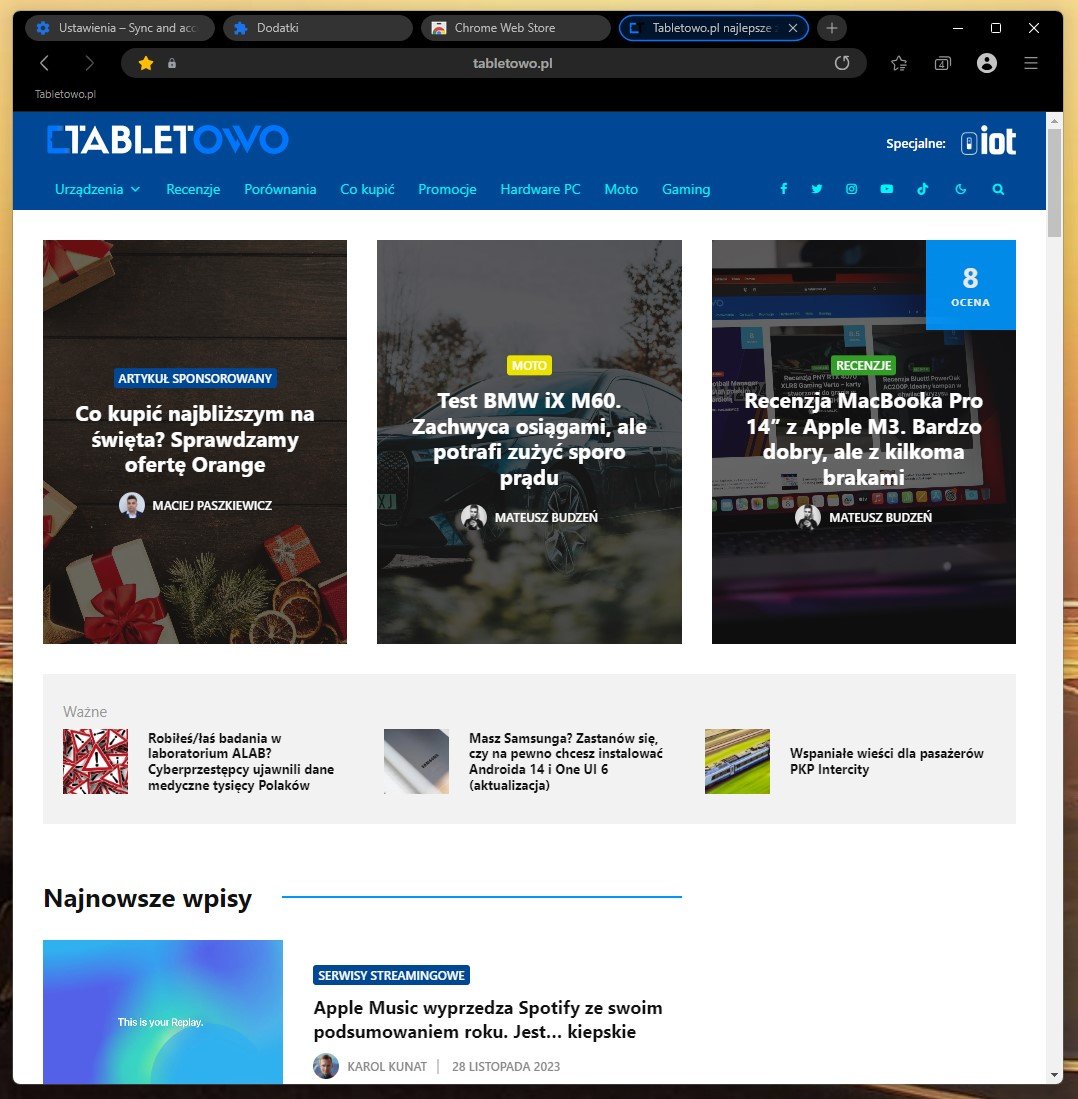Screen dimensions: 1078x1099
Task: Open the Co kupić menu item
Action: tap(367, 189)
